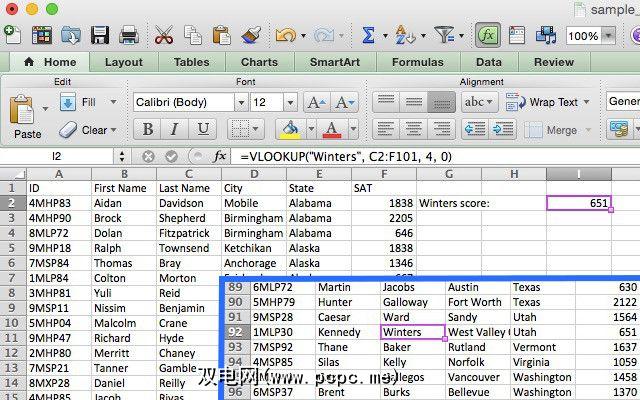
Task: Toggle Underline formatting
Action: click(204, 129)
